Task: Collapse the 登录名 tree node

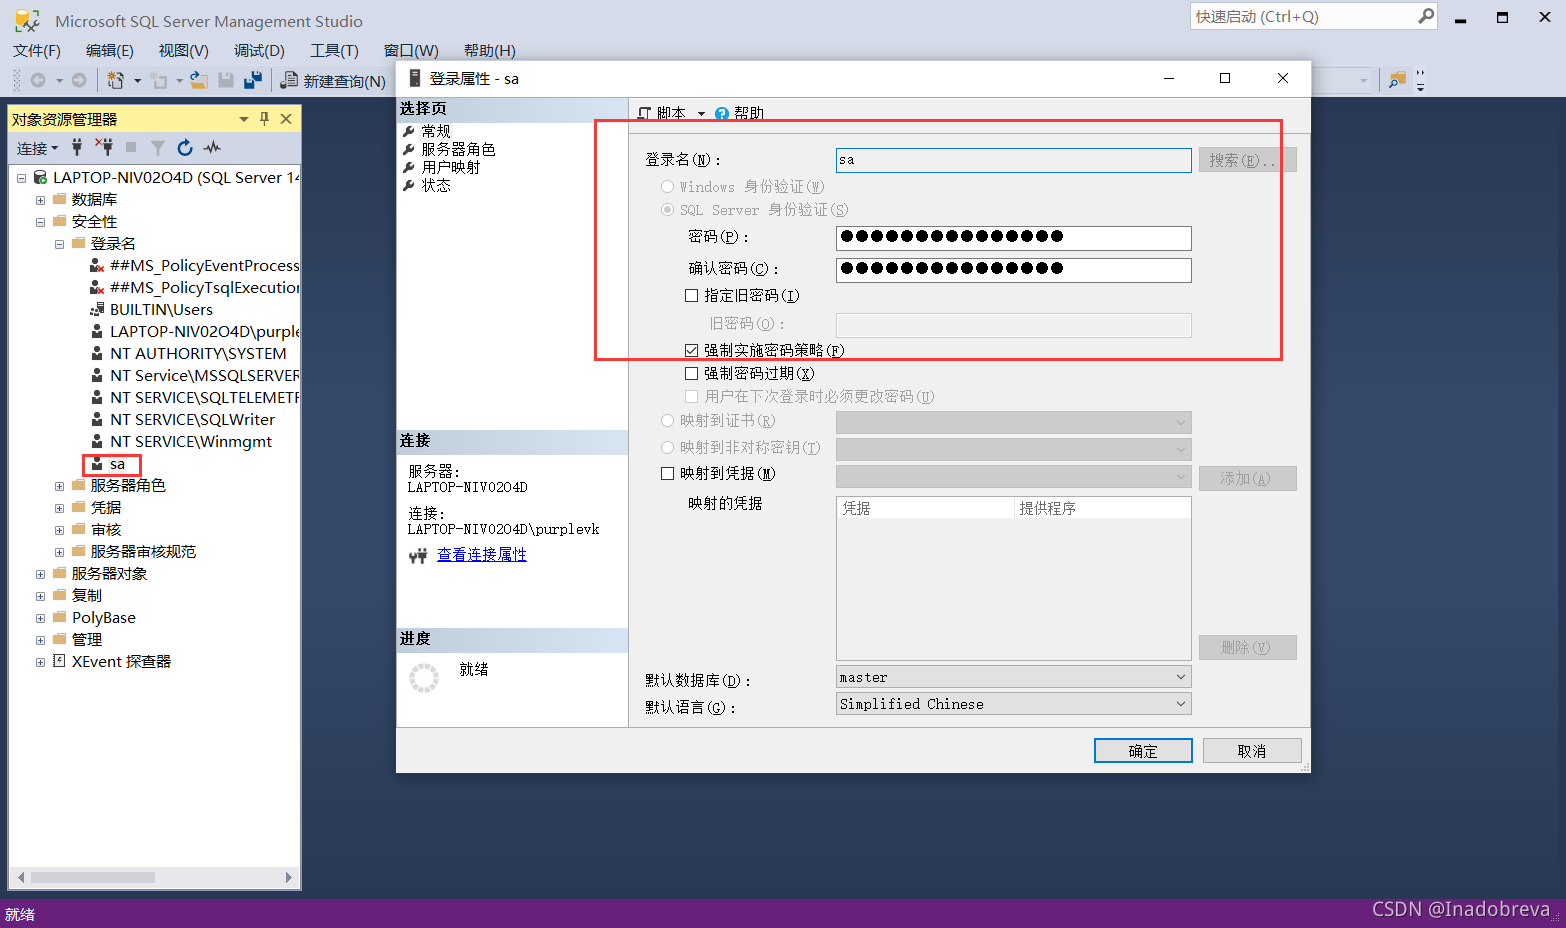Action: pos(59,244)
